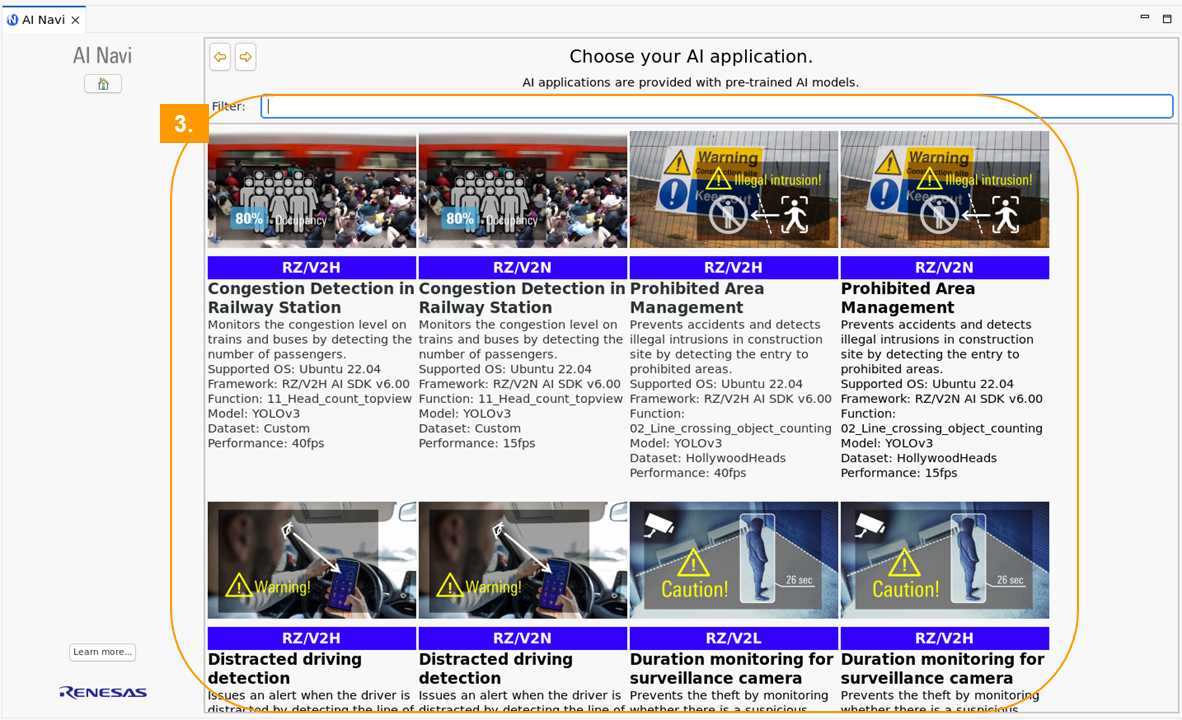Select Congestion Detection title in RZ/V2N card
This screenshot has height=720, width=1182.
click(x=522, y=298)
